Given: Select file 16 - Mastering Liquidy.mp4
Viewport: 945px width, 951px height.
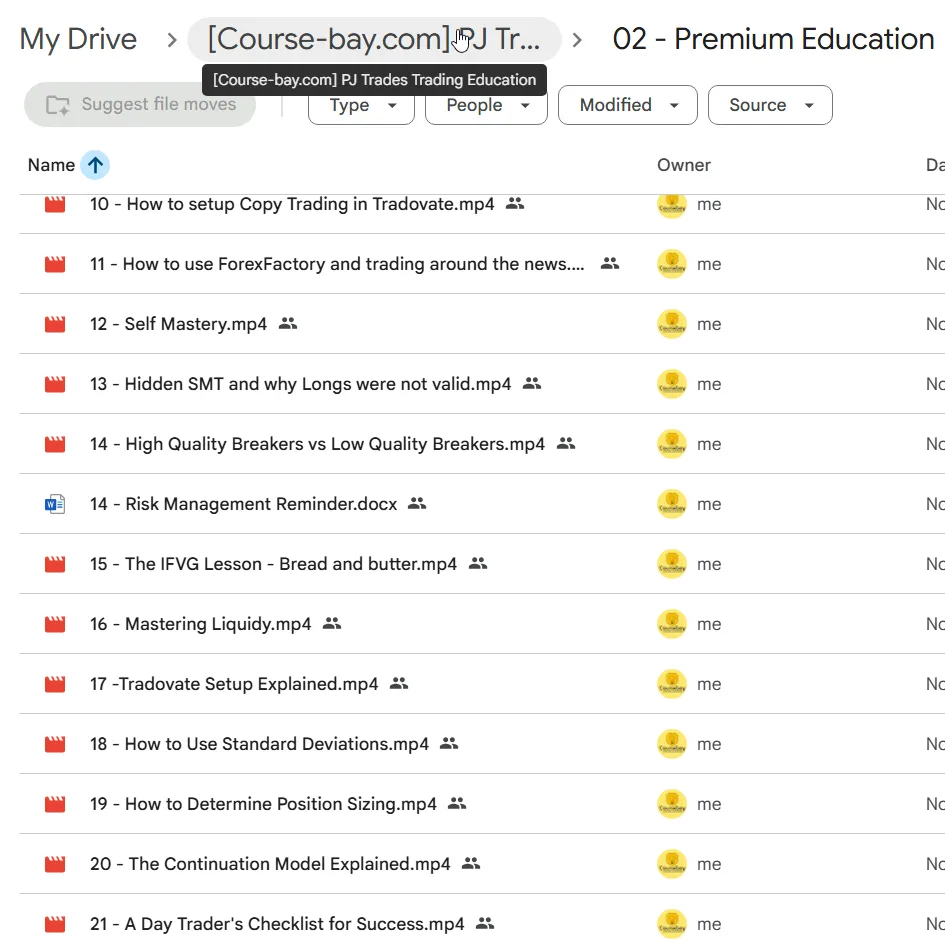Looking at the screenshot, I should (200, 625).
